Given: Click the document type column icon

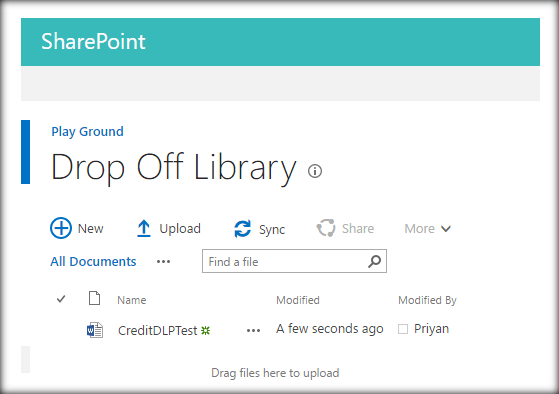Looking at the screenshot, I should pos(94,298).
